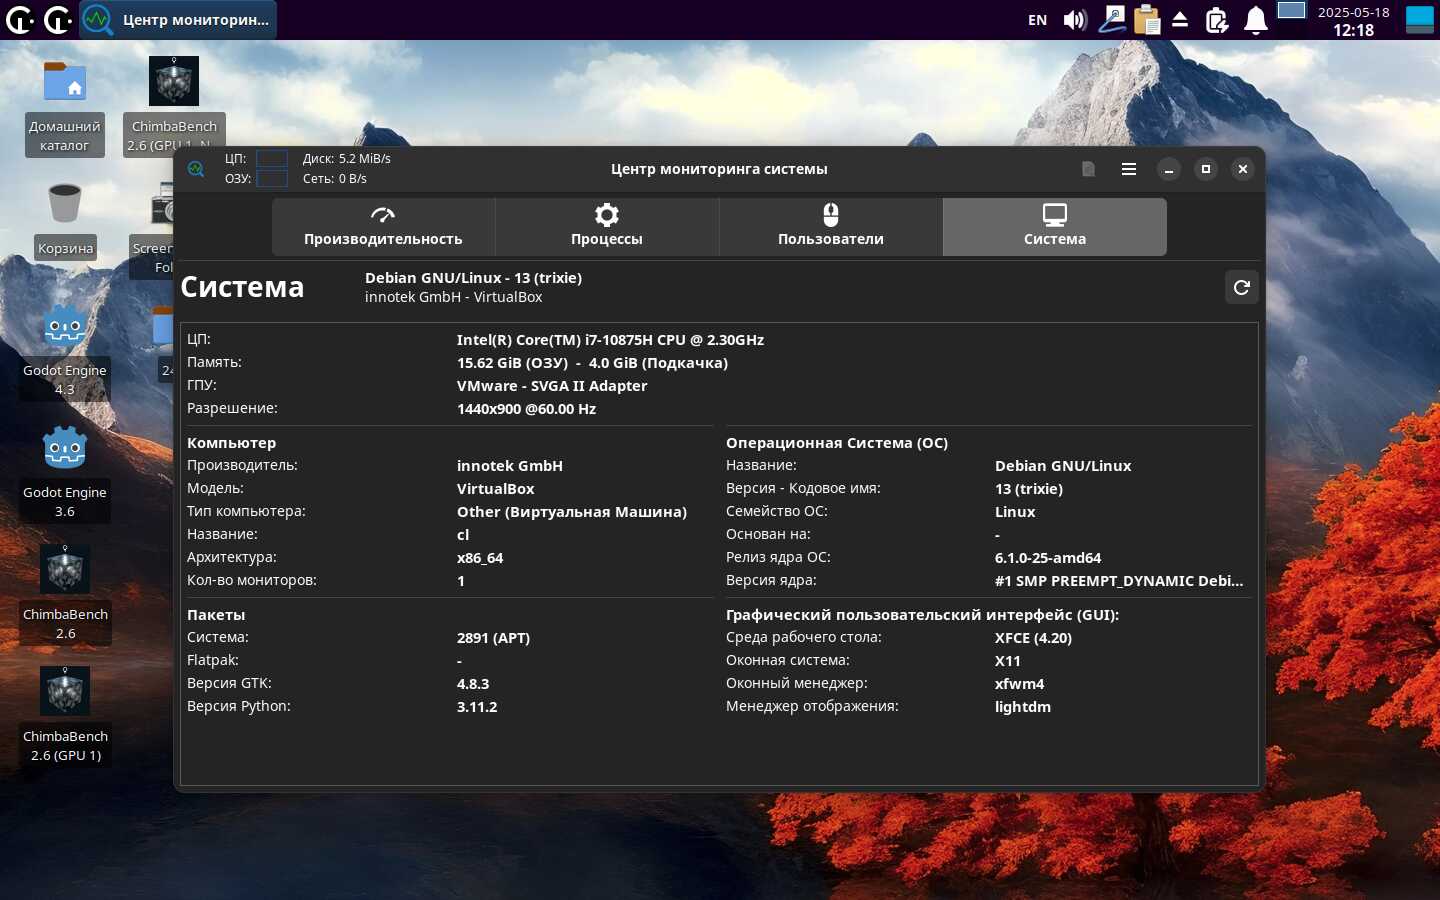The image size is (1440, 900).
Task: Click the document icon in the header bar
Action: click(x=1088, y=169)
